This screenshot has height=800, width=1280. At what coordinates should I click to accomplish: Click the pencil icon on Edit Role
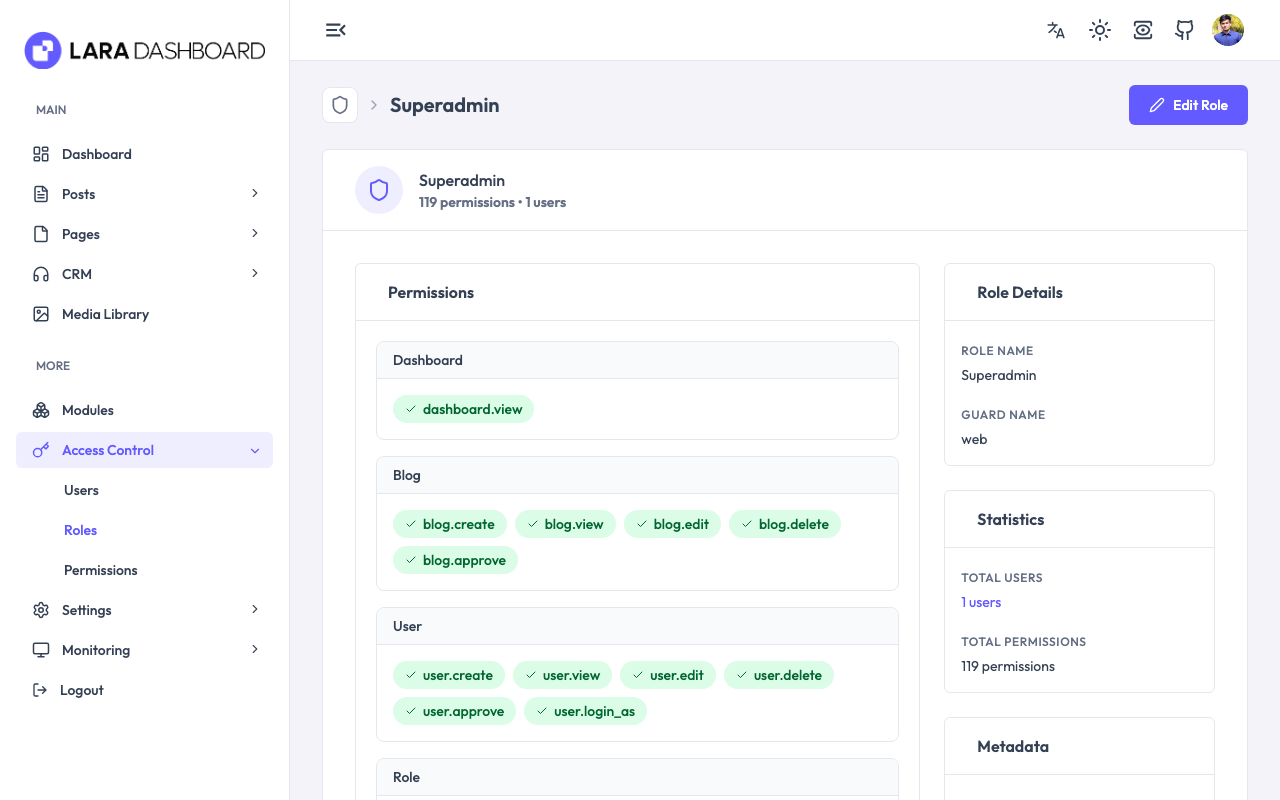[1157, 105]
